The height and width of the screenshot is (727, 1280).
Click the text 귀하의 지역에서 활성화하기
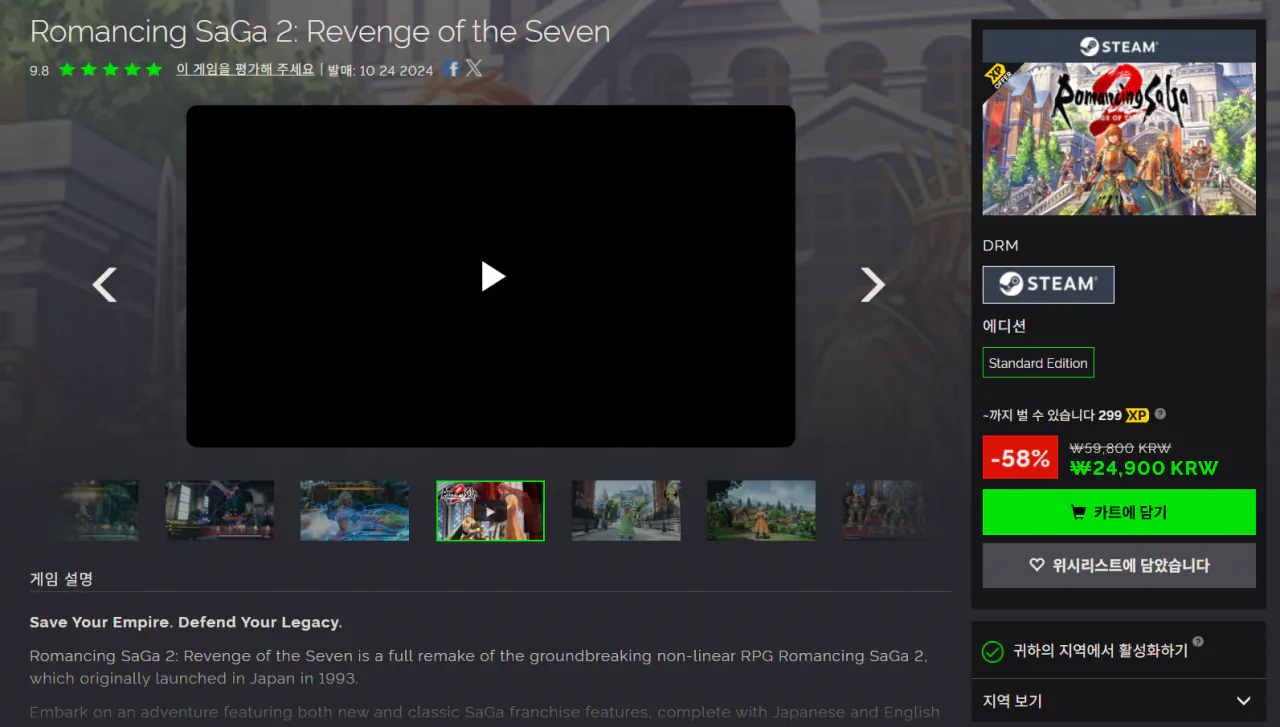1100,651
